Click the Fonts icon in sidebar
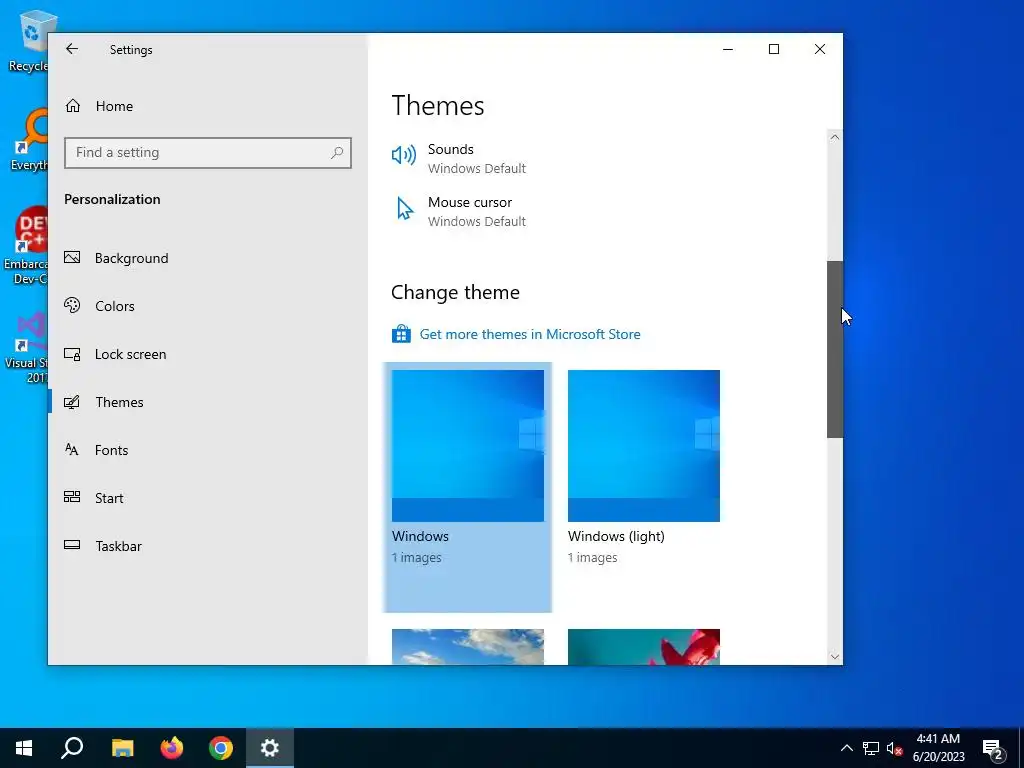 pos(72,449)
